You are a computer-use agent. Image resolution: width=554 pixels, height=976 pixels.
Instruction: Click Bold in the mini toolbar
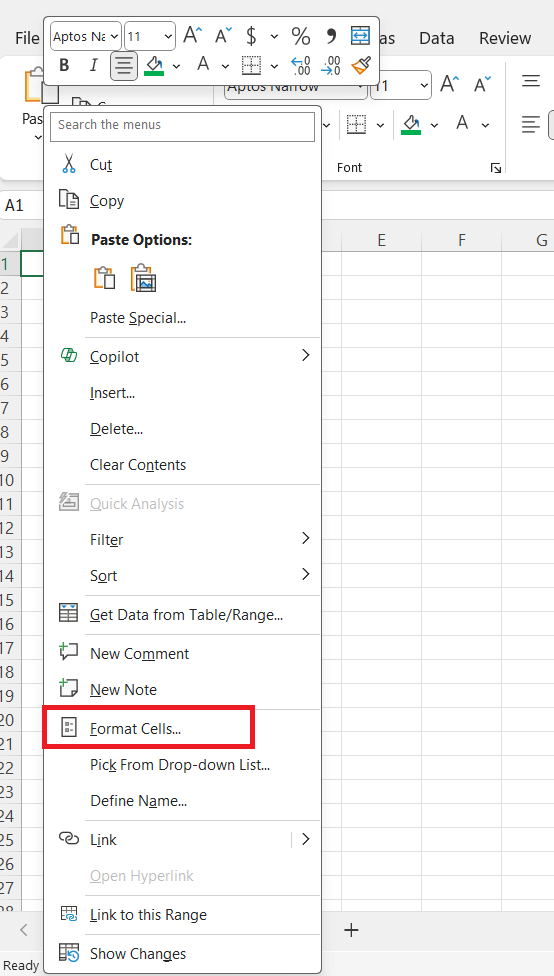63,65
